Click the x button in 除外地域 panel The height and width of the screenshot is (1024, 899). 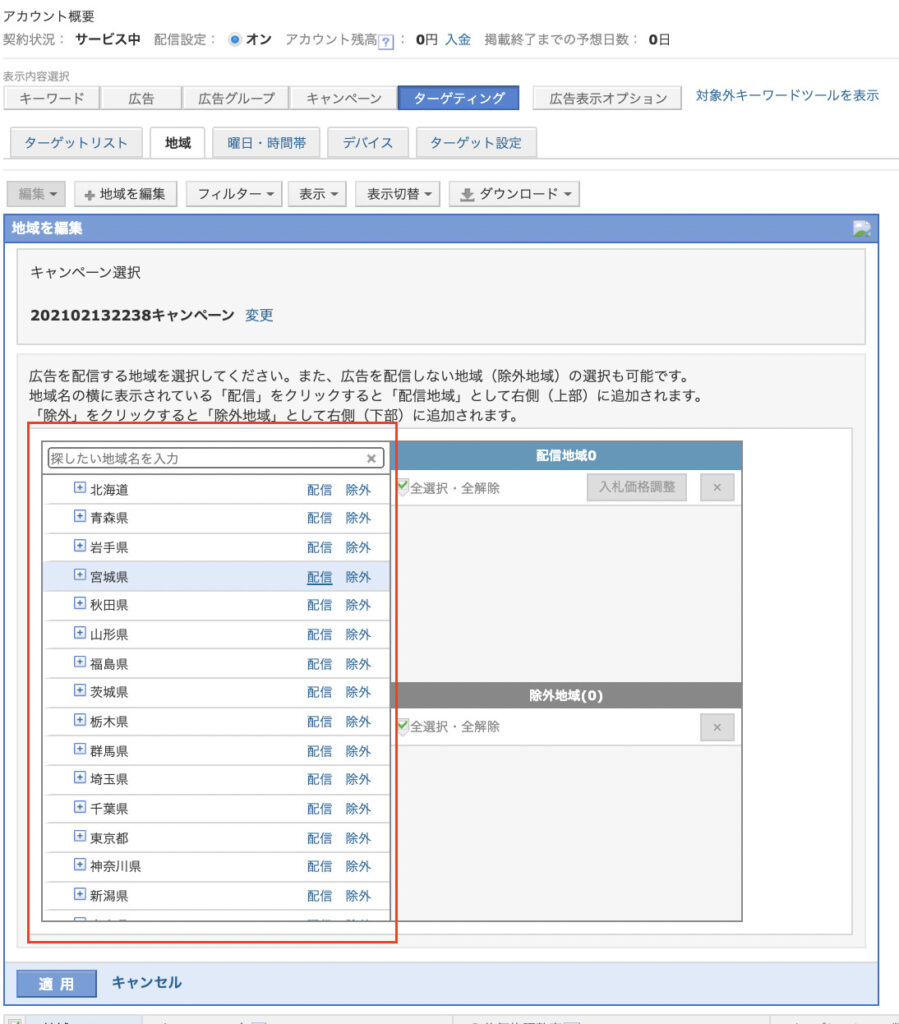(717, 727)
